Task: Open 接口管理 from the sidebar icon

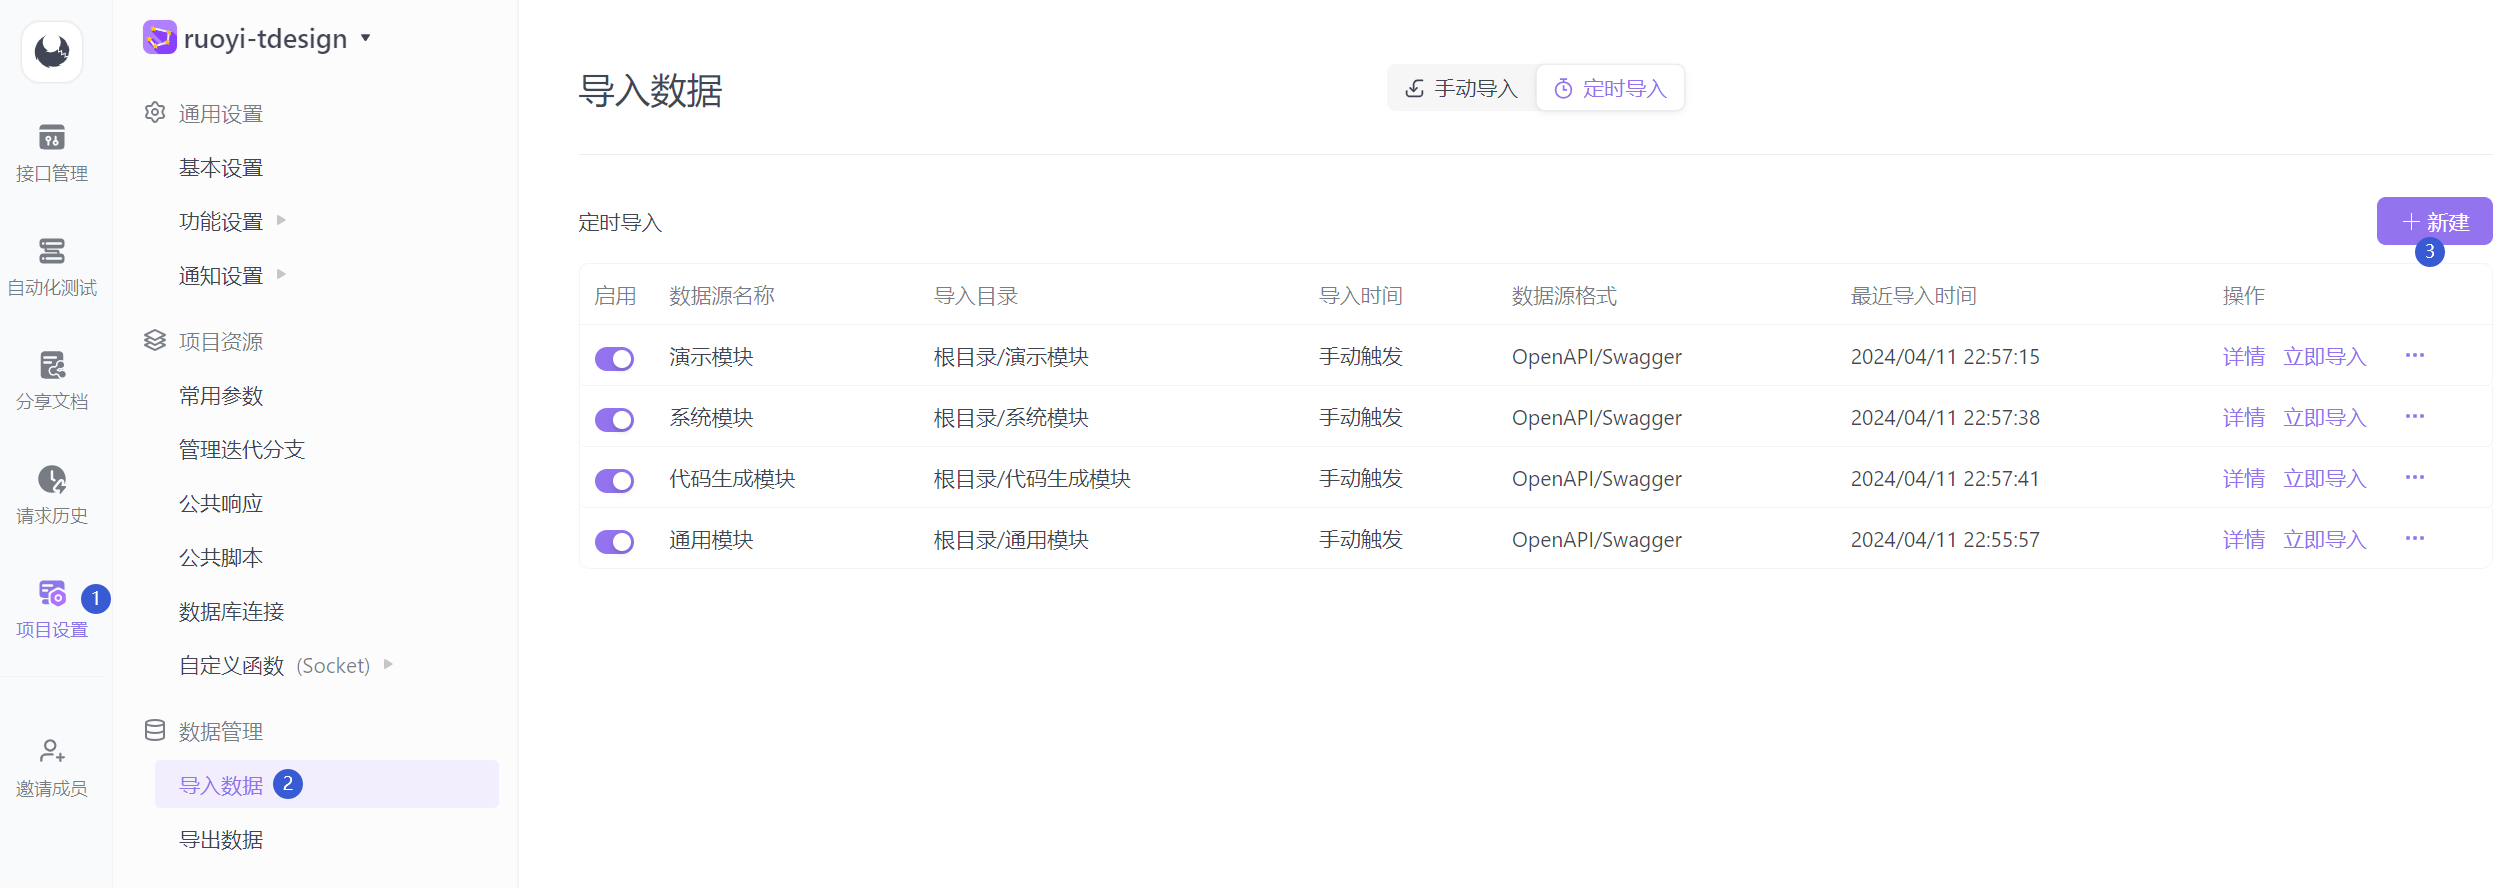Action: pyautogui.click(x=52, y=137)
